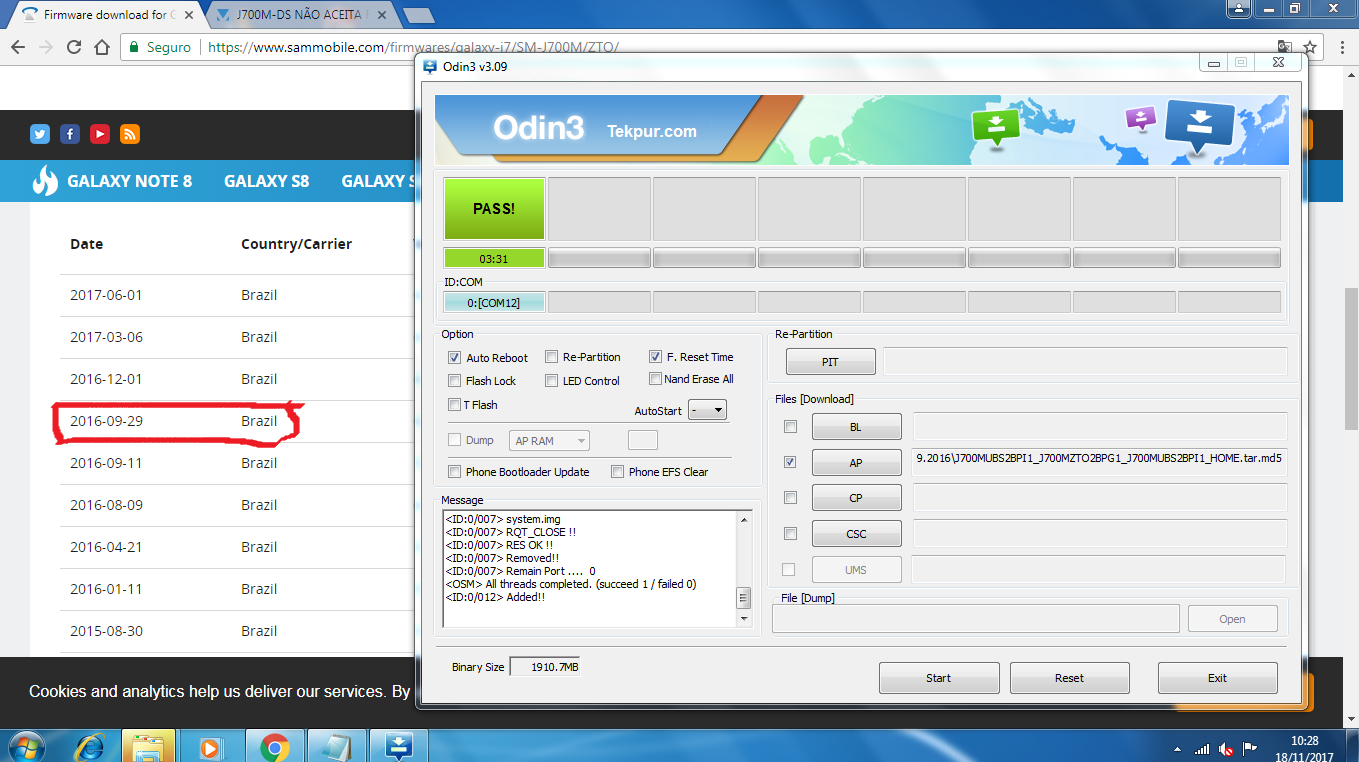The height and width of the screenshot is (762, 1359).
Task: Enable Phone Bootloader Update checkbox
Action: [x=455, y=471]
